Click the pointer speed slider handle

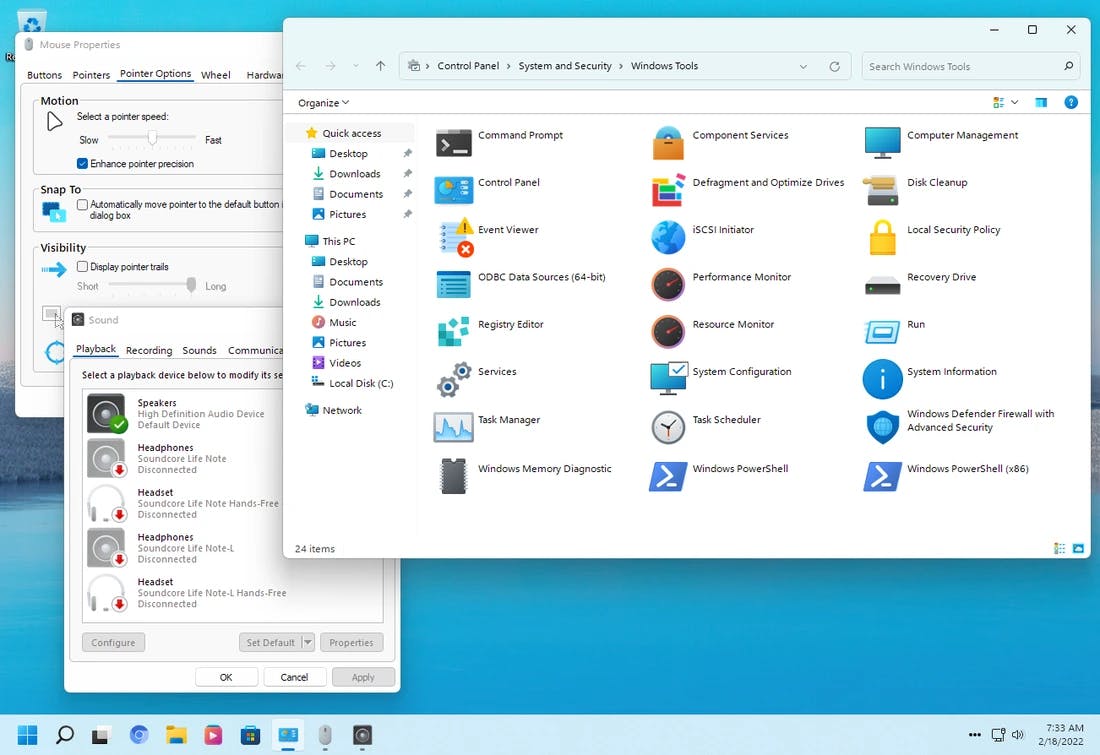coord(153,137)
